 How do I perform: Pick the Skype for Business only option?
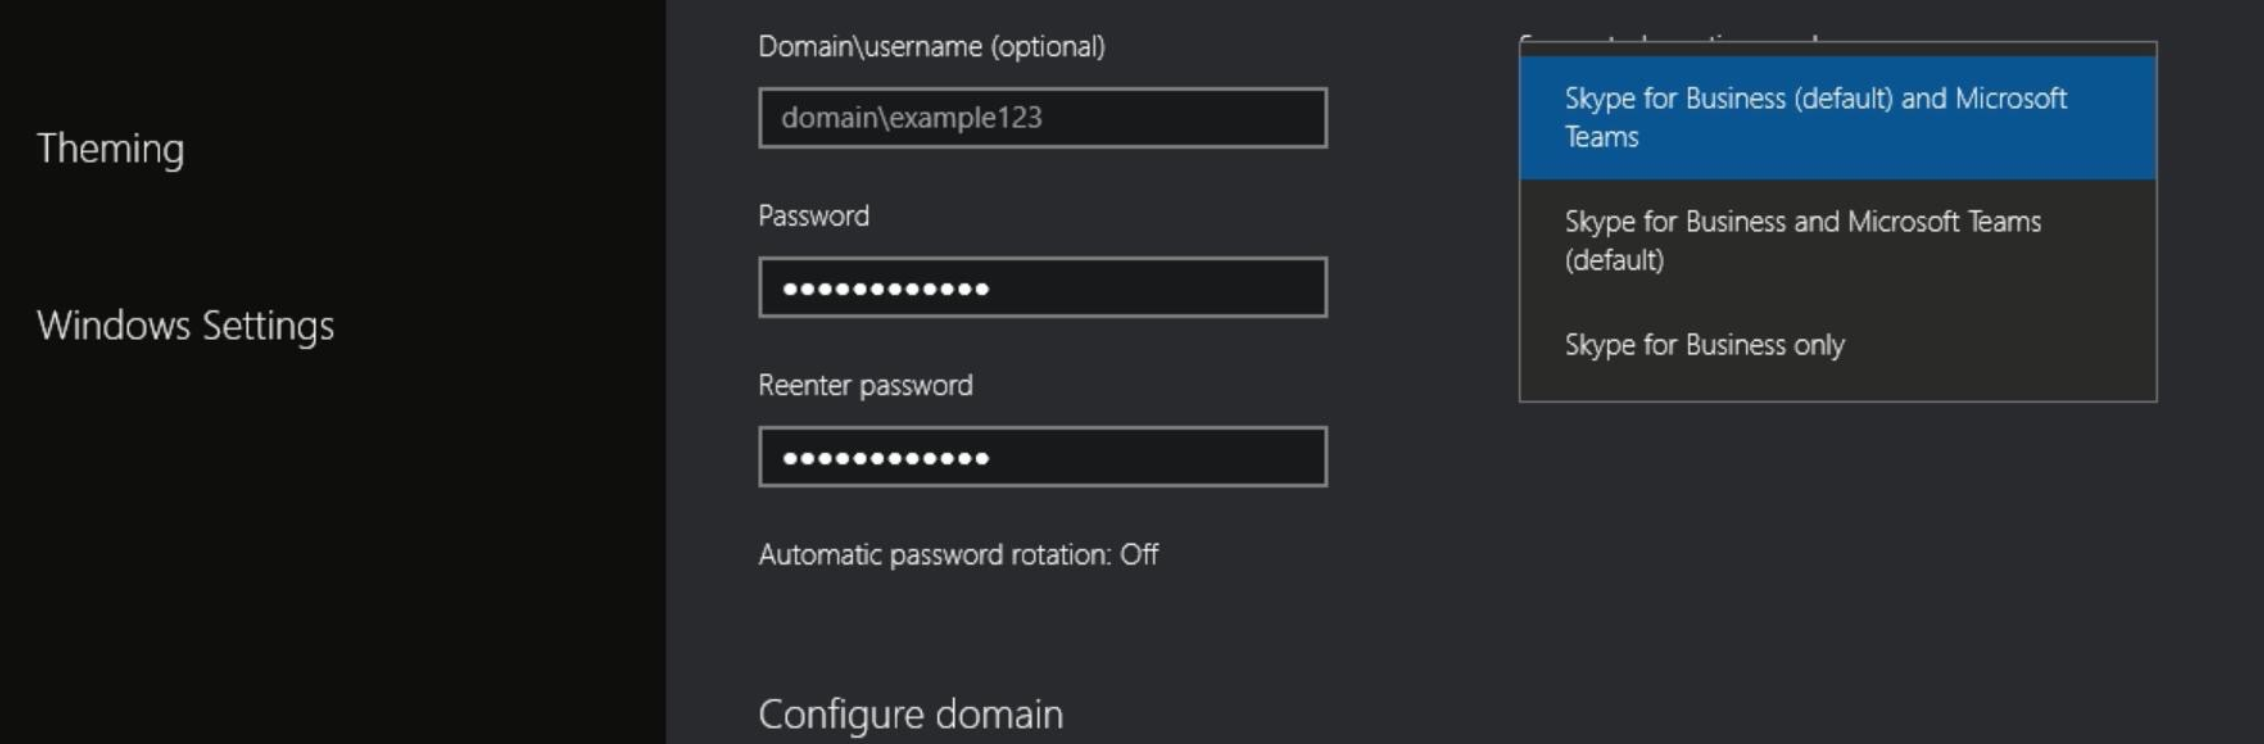coord(1704,345)
